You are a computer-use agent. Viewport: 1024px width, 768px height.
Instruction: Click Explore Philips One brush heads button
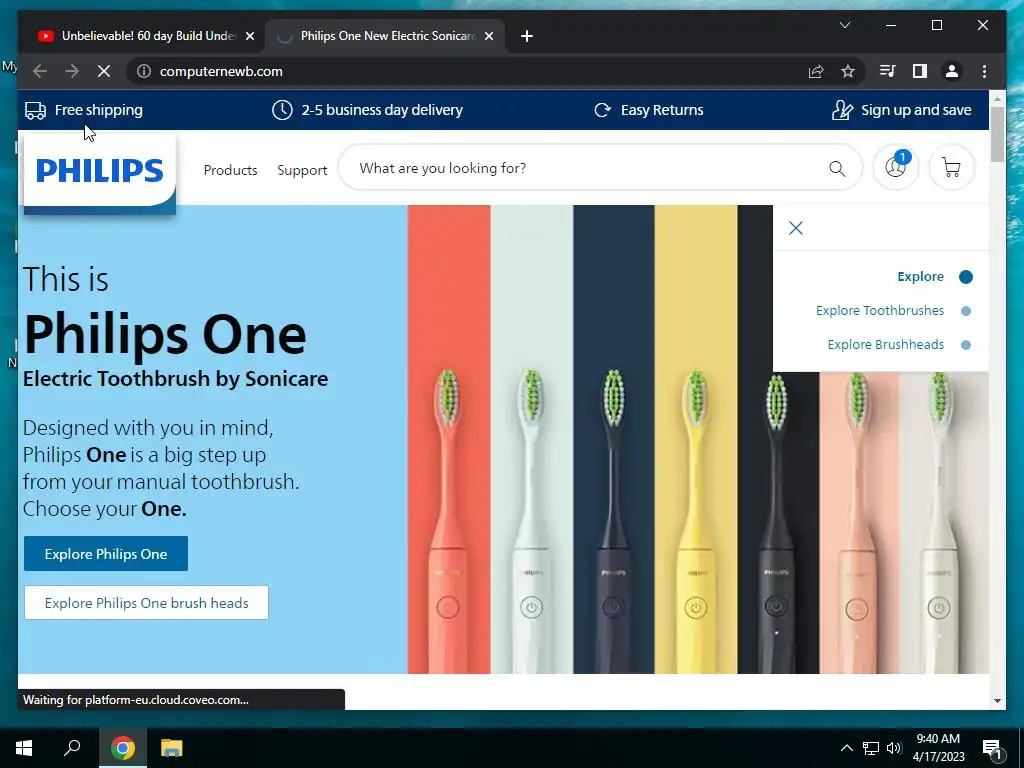[x=146, y=603]
